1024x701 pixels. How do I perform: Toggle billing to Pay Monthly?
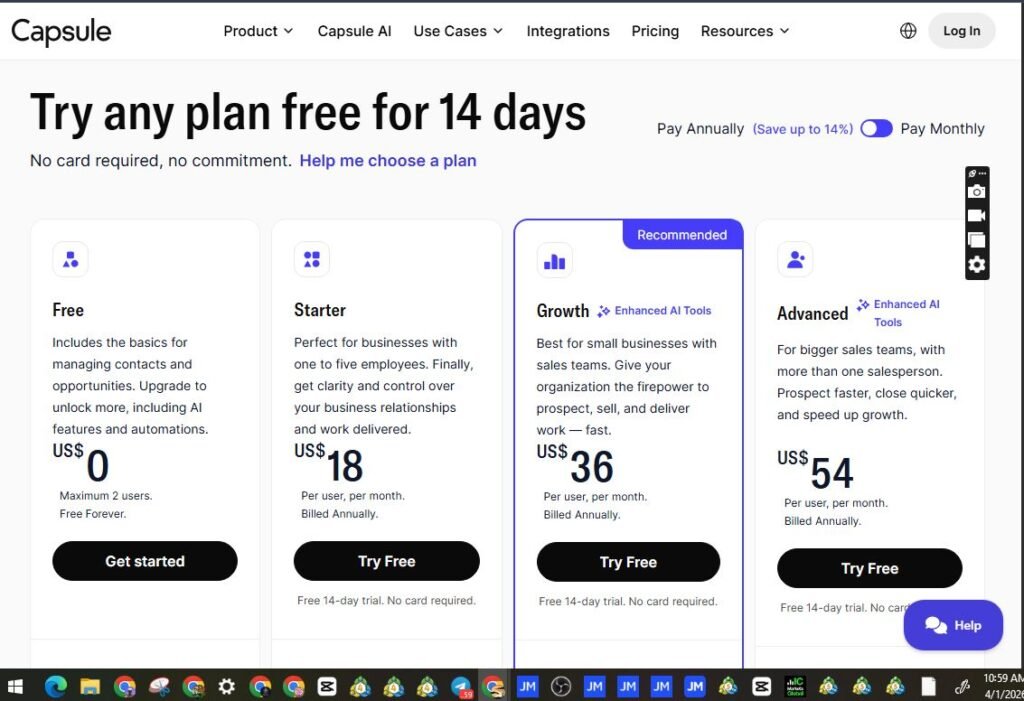click(x=876, y=128)
